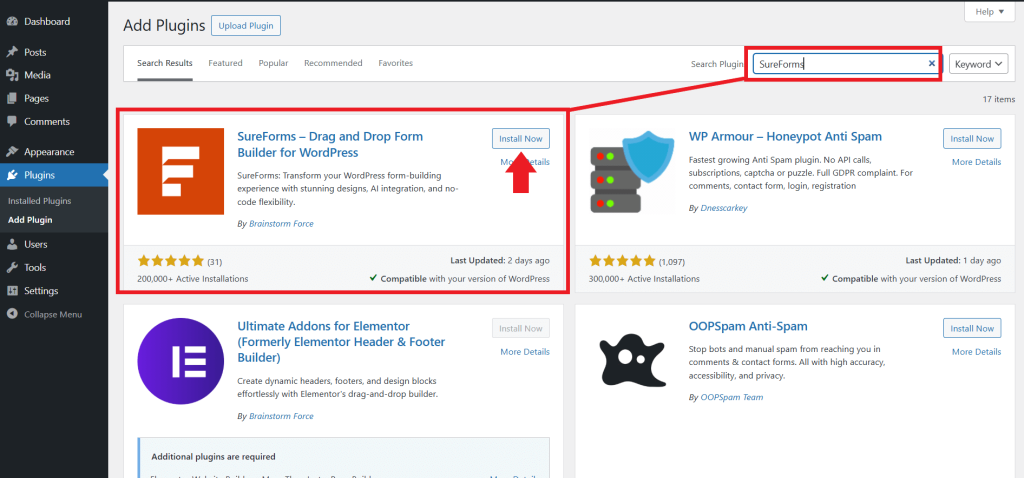This screenshot has height=478, width=1024.
Task: View More Details for OOPSpam Anti-Spam
Action: click(x=976, y=352)
